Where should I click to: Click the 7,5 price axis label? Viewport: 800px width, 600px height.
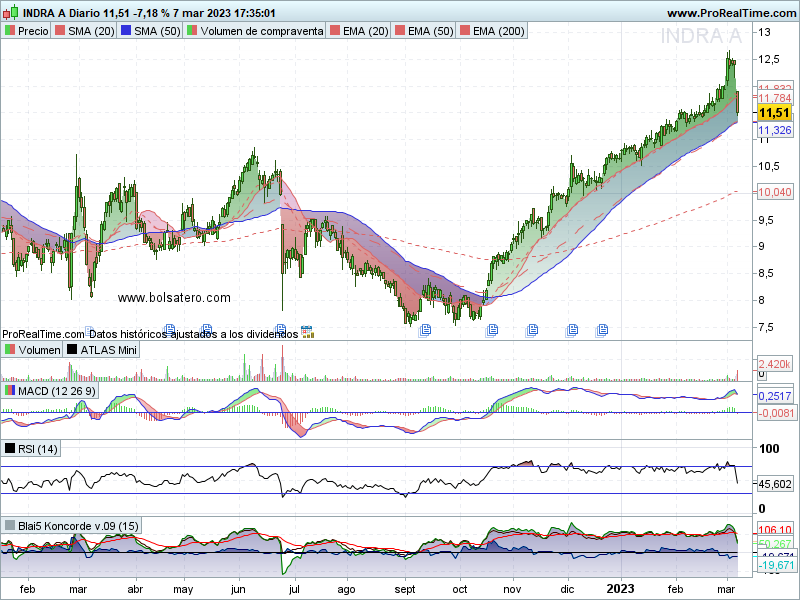click(766, 327)
